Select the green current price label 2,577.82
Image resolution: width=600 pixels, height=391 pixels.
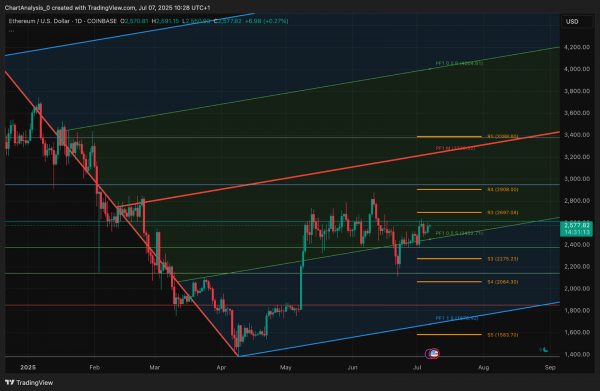[576, 229]
